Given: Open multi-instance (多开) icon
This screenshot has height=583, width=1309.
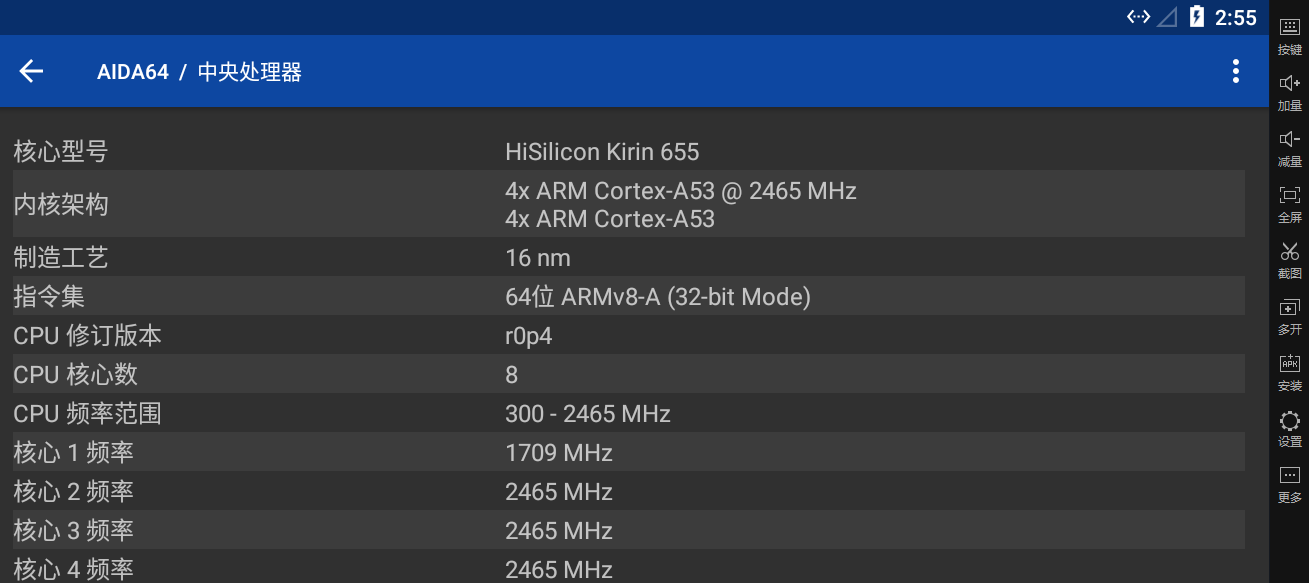Looking at the screenshot, I should [1290, 317].
